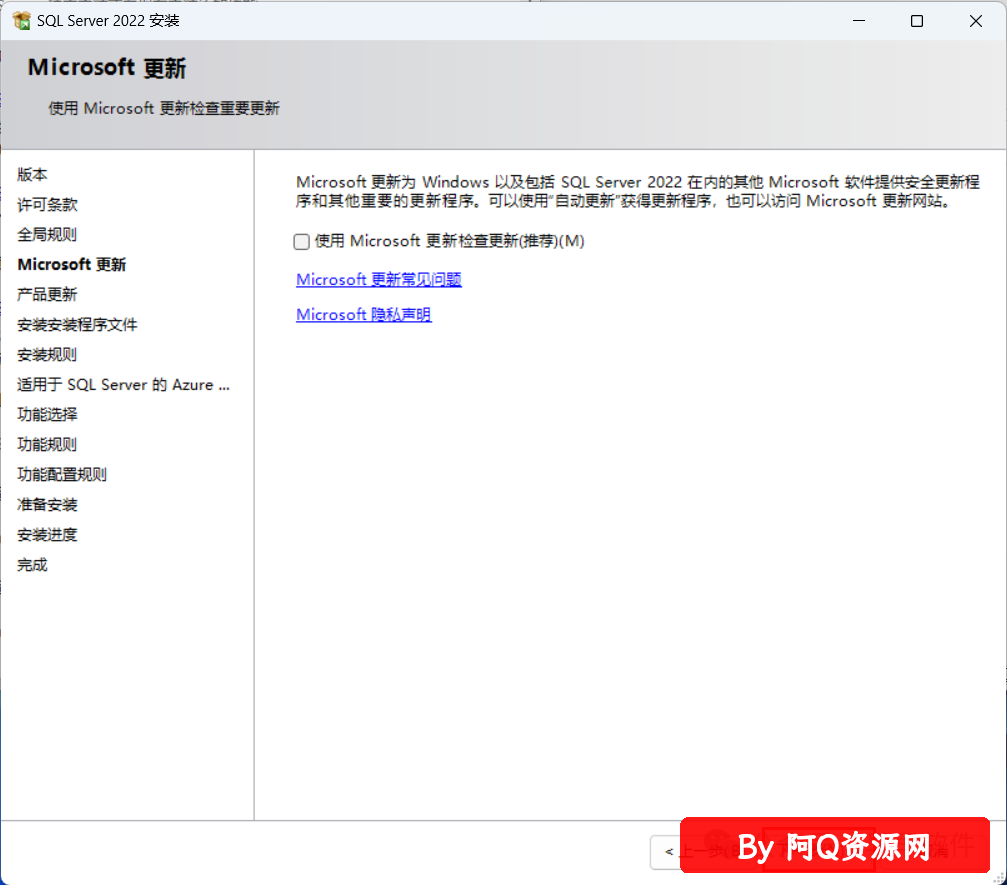The image size is (1007, 885).
Task: Select the 安装进度 sidebar step
Action: tap(47, 535)
